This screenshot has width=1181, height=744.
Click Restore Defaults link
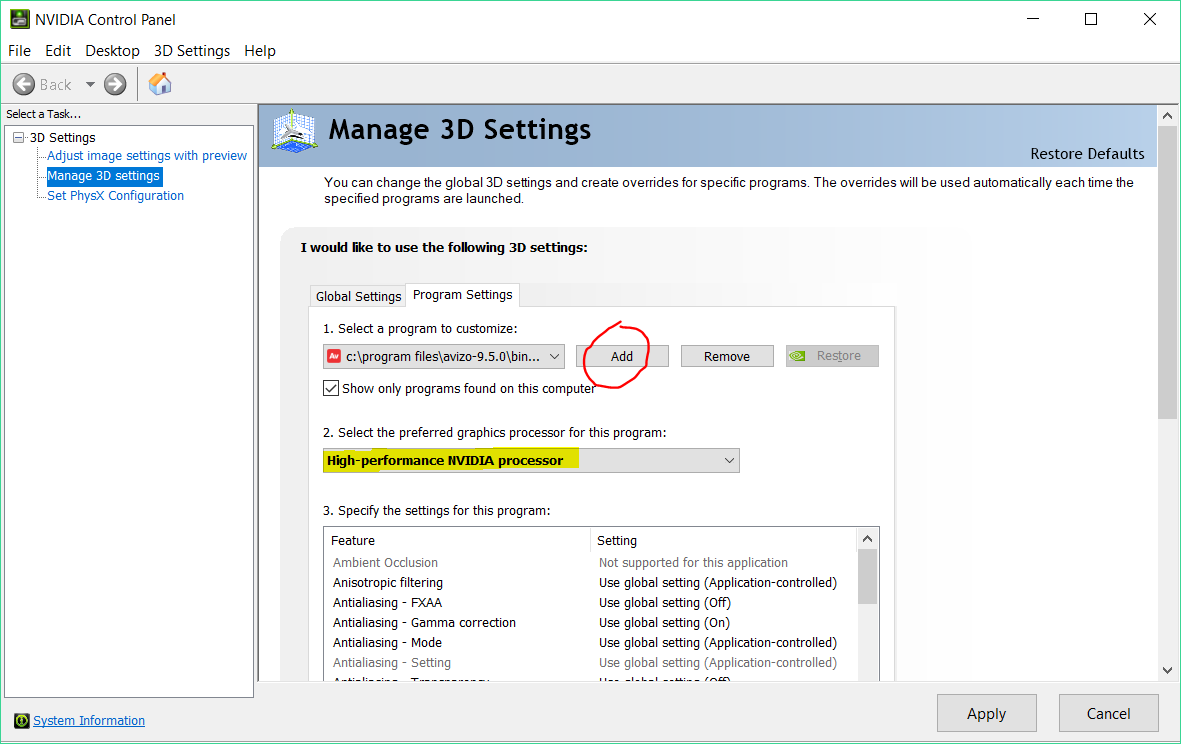pyautogui.click(x=1087, y=154)
